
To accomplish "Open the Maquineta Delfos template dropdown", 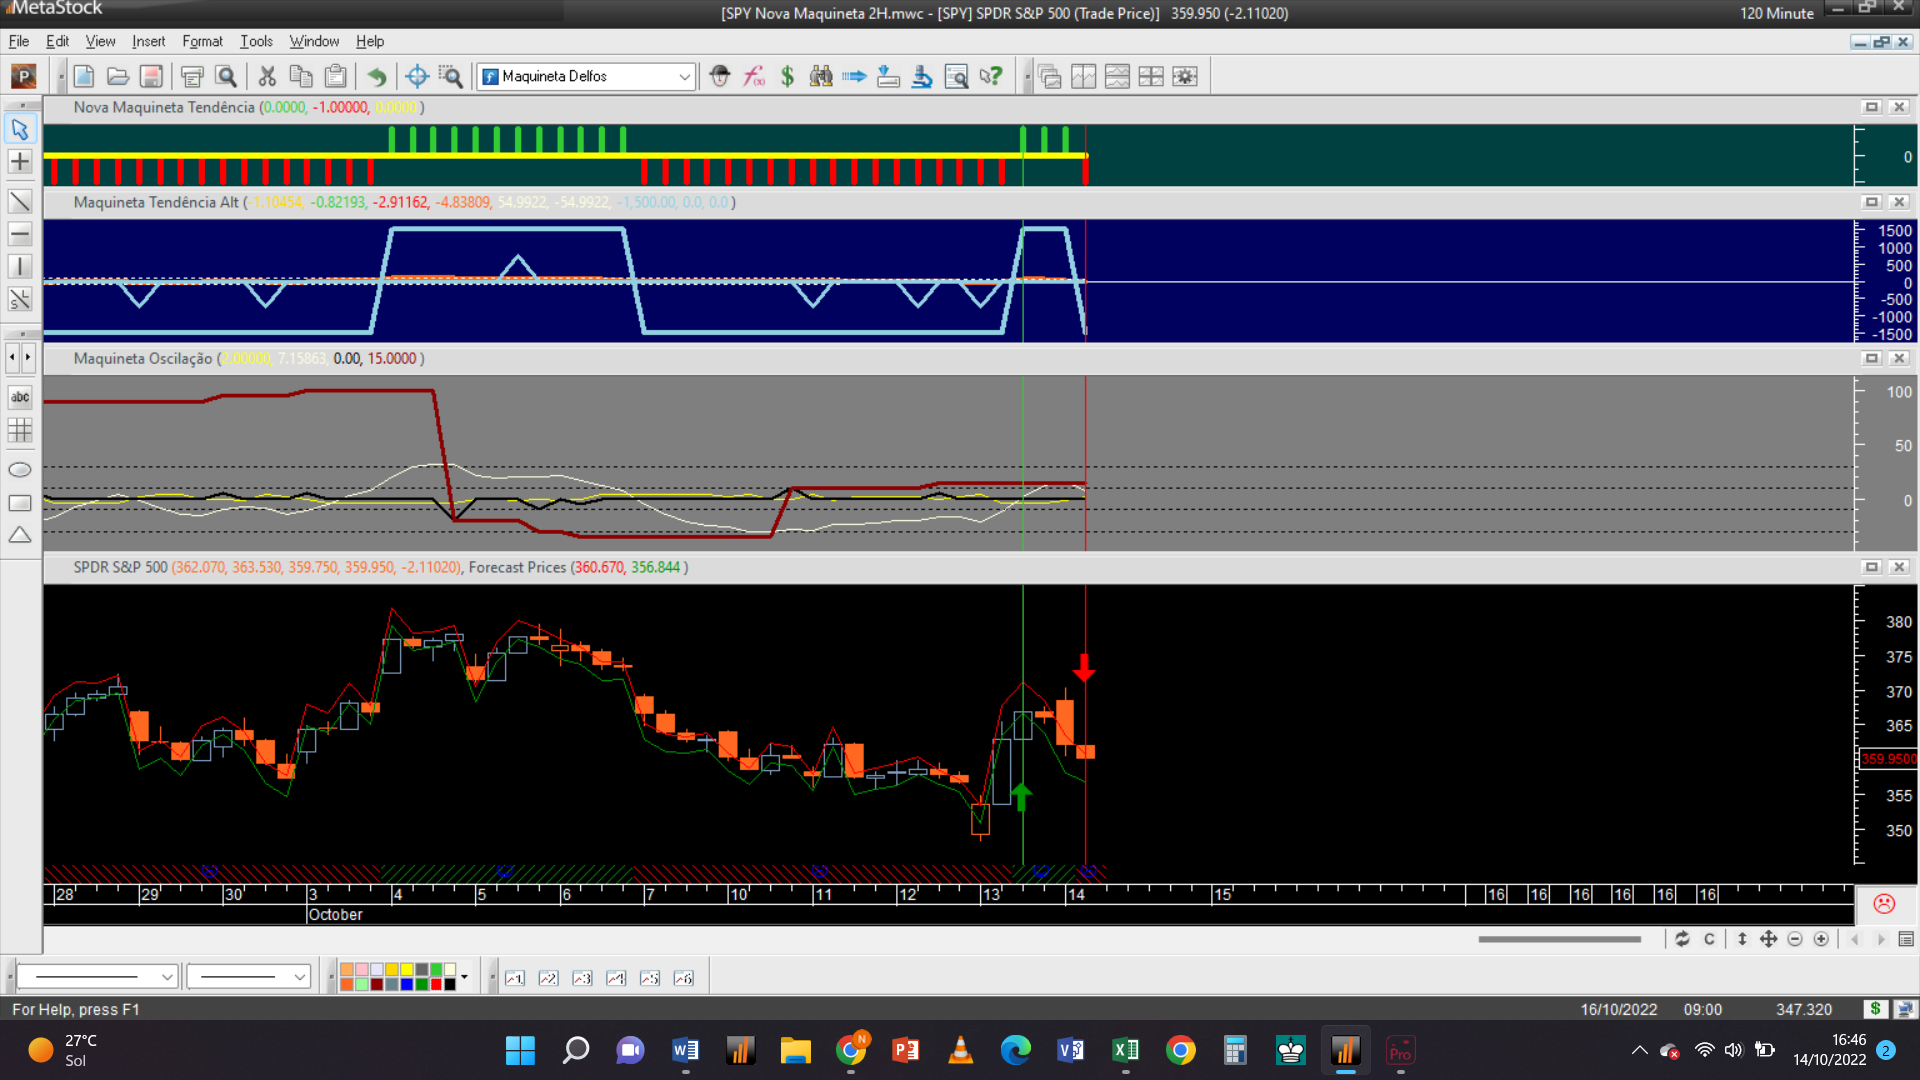I will (x=684, y=76).
